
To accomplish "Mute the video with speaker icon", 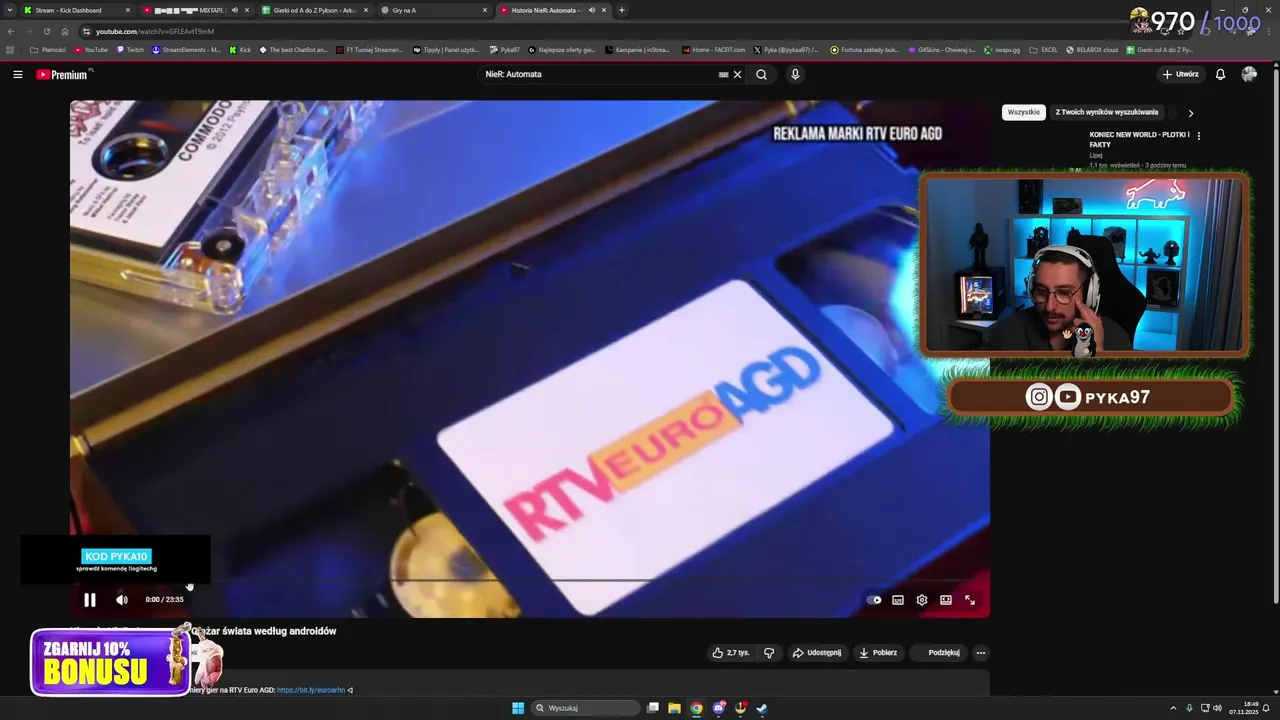I will tap(122, 600).
